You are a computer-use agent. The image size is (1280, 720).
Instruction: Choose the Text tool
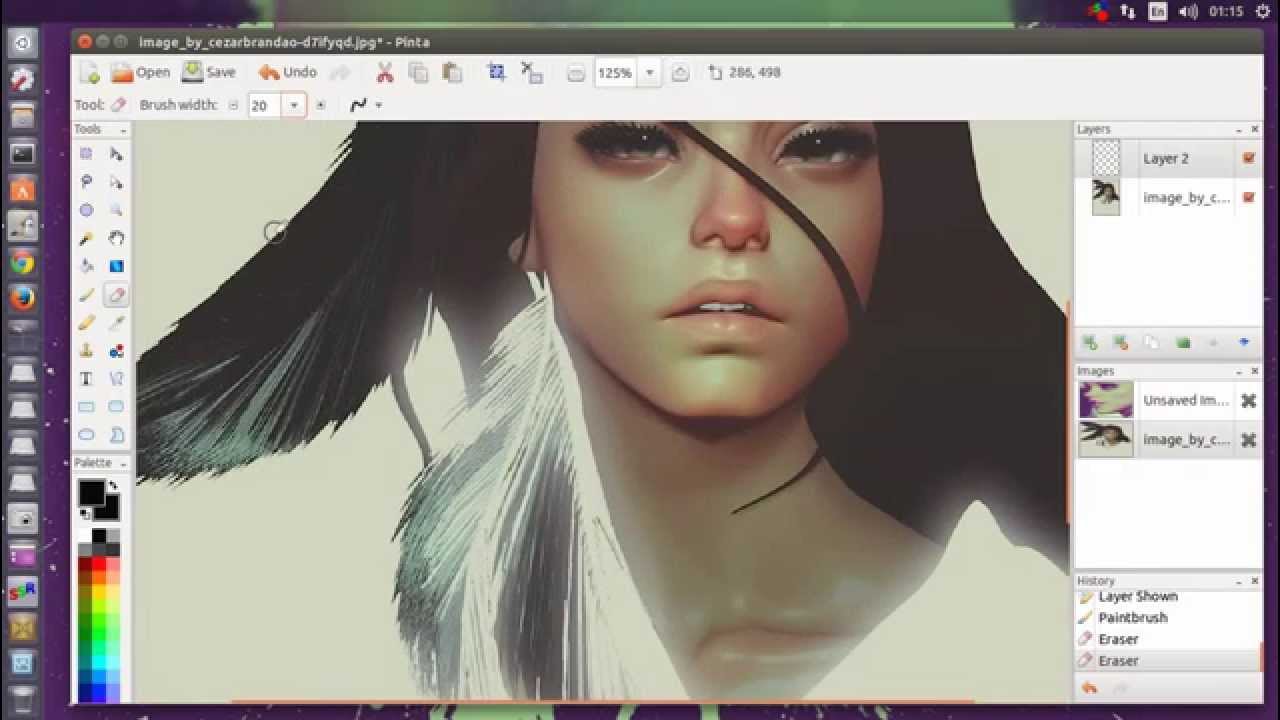pyautogui.click(x=87, y=378)
